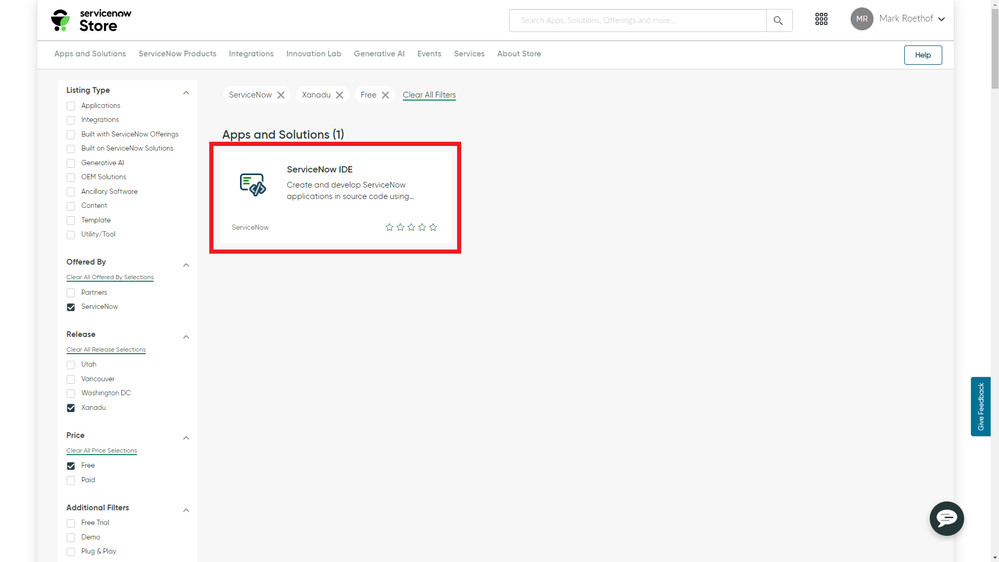Viewport: 999px width, 562px height.
Task: Open the Events nav item
Action: click(x=429, y=54)
